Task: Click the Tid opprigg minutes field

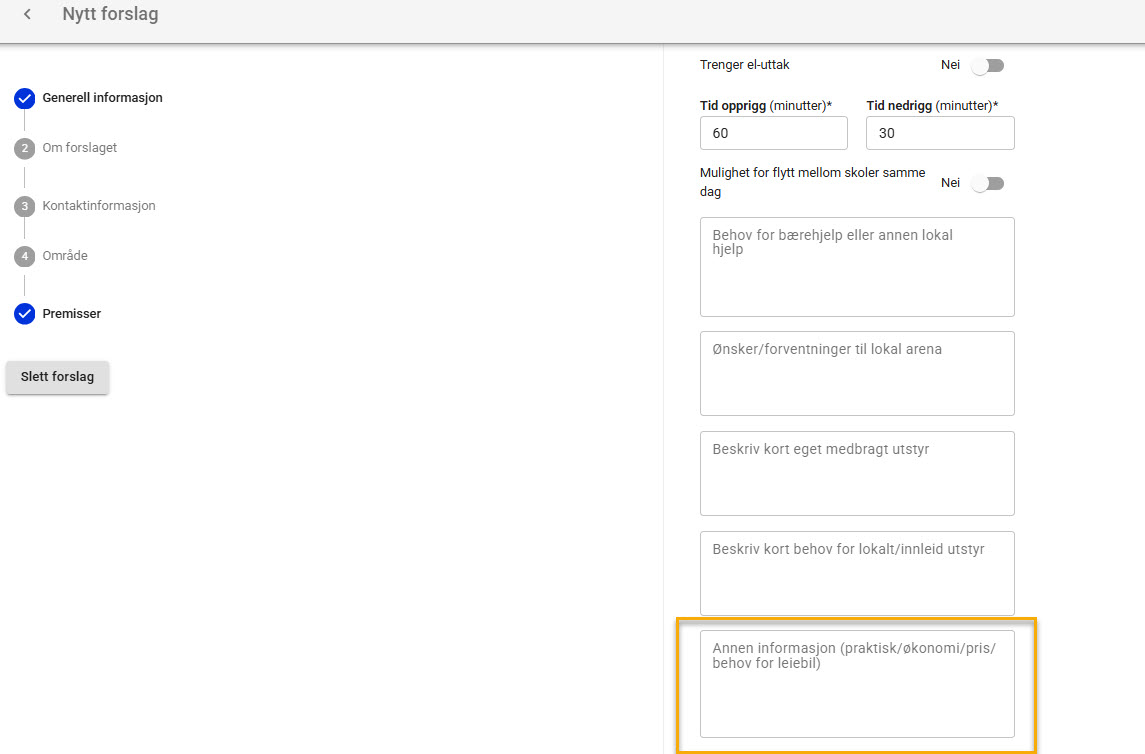Action: (773, 133)
